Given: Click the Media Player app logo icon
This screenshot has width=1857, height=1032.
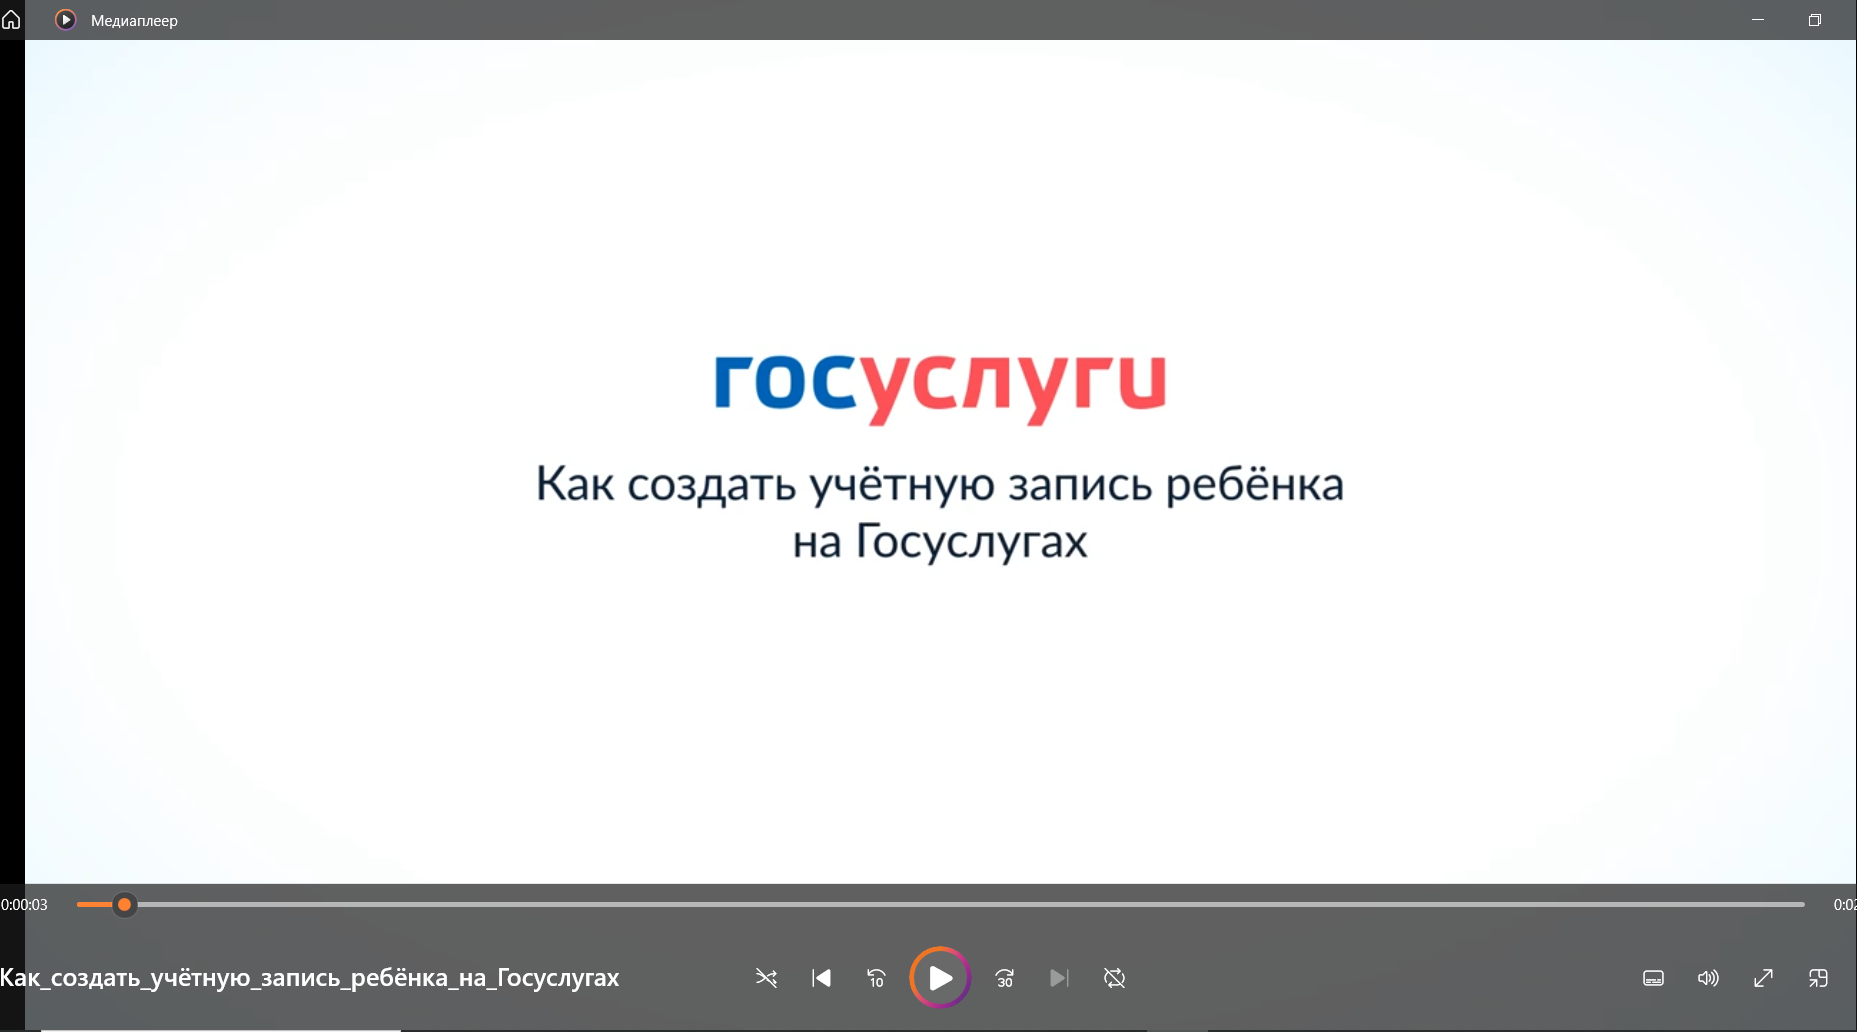Looking at the screenshot, I should pyautogui.click(x=65, y=20).
